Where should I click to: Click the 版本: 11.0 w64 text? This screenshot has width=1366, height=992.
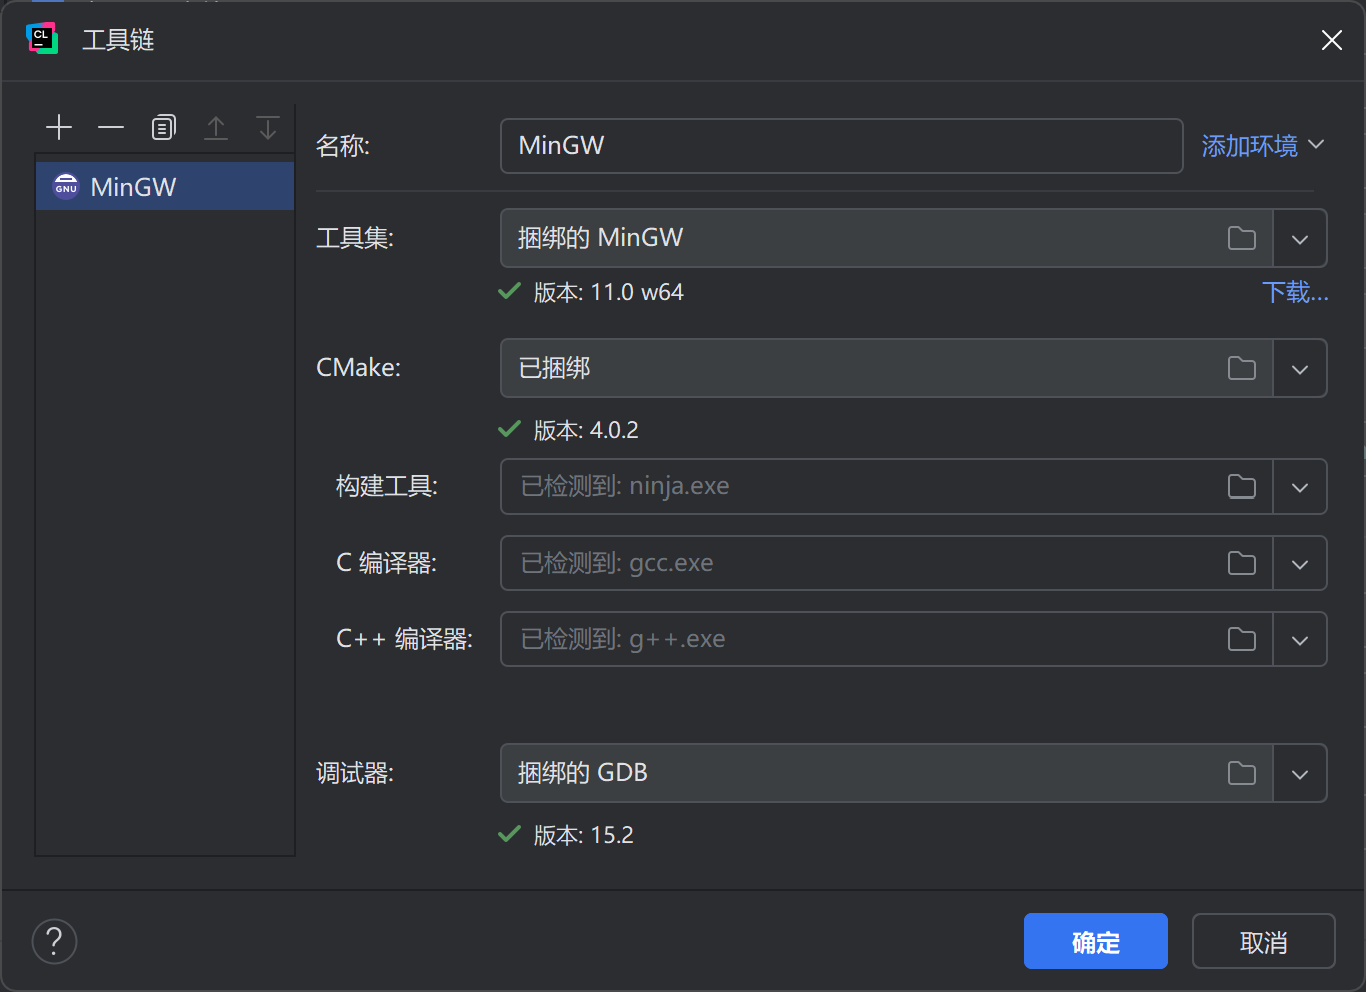[x=608, y=292]
